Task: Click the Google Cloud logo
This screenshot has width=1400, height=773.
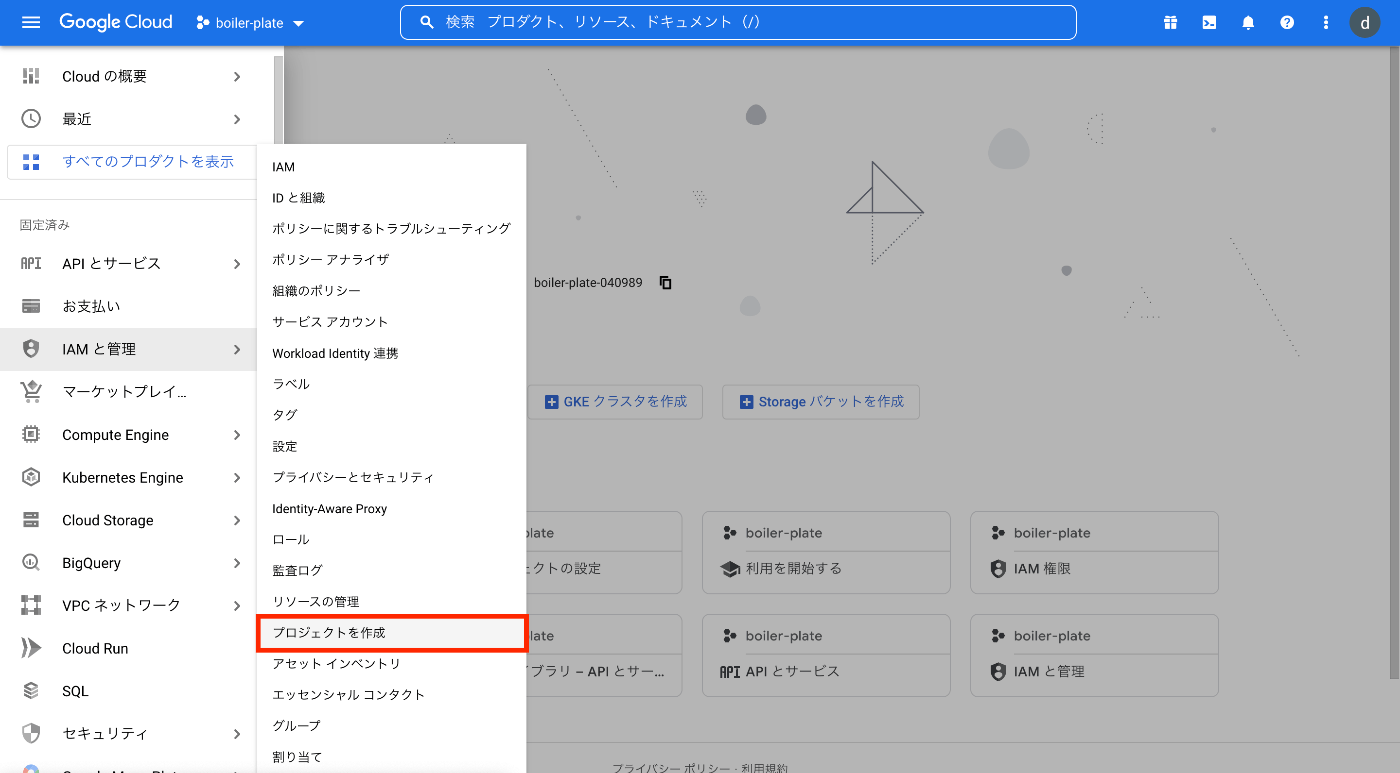Action: pyautogui.click(x=115, y=22)
